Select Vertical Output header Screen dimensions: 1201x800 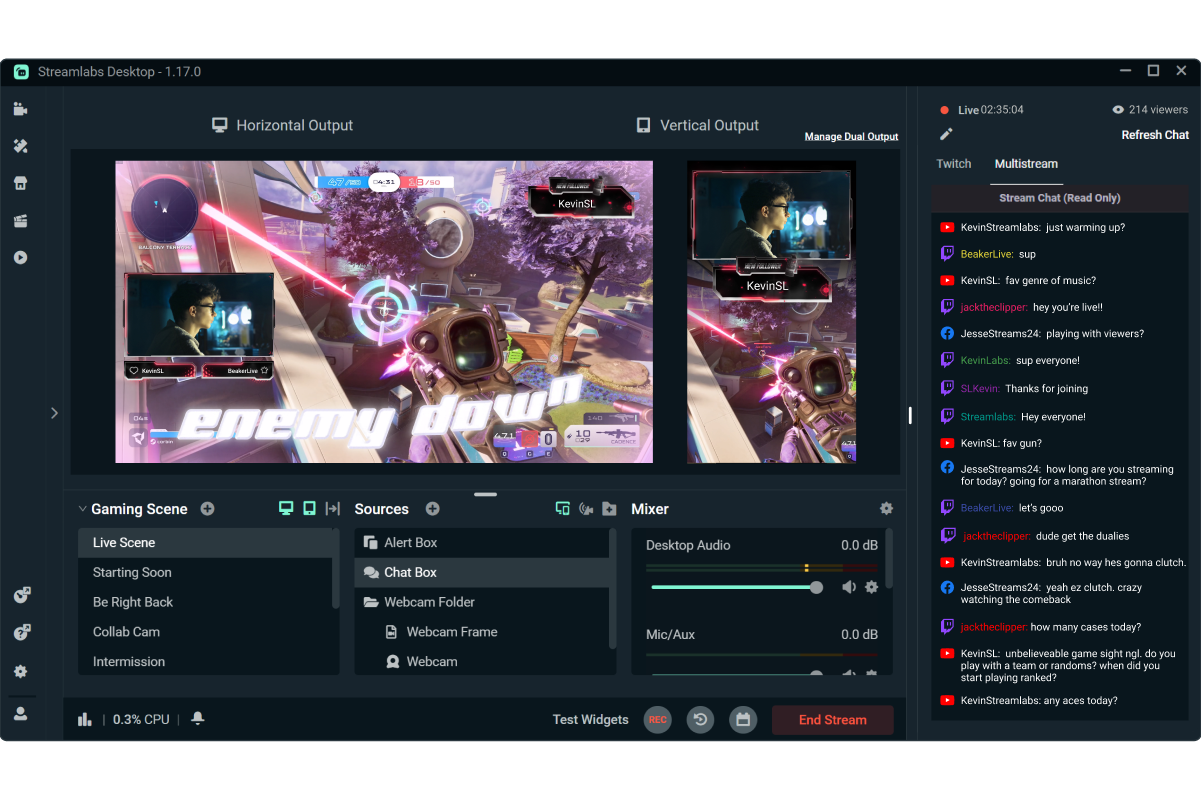[x=697, y=125]
